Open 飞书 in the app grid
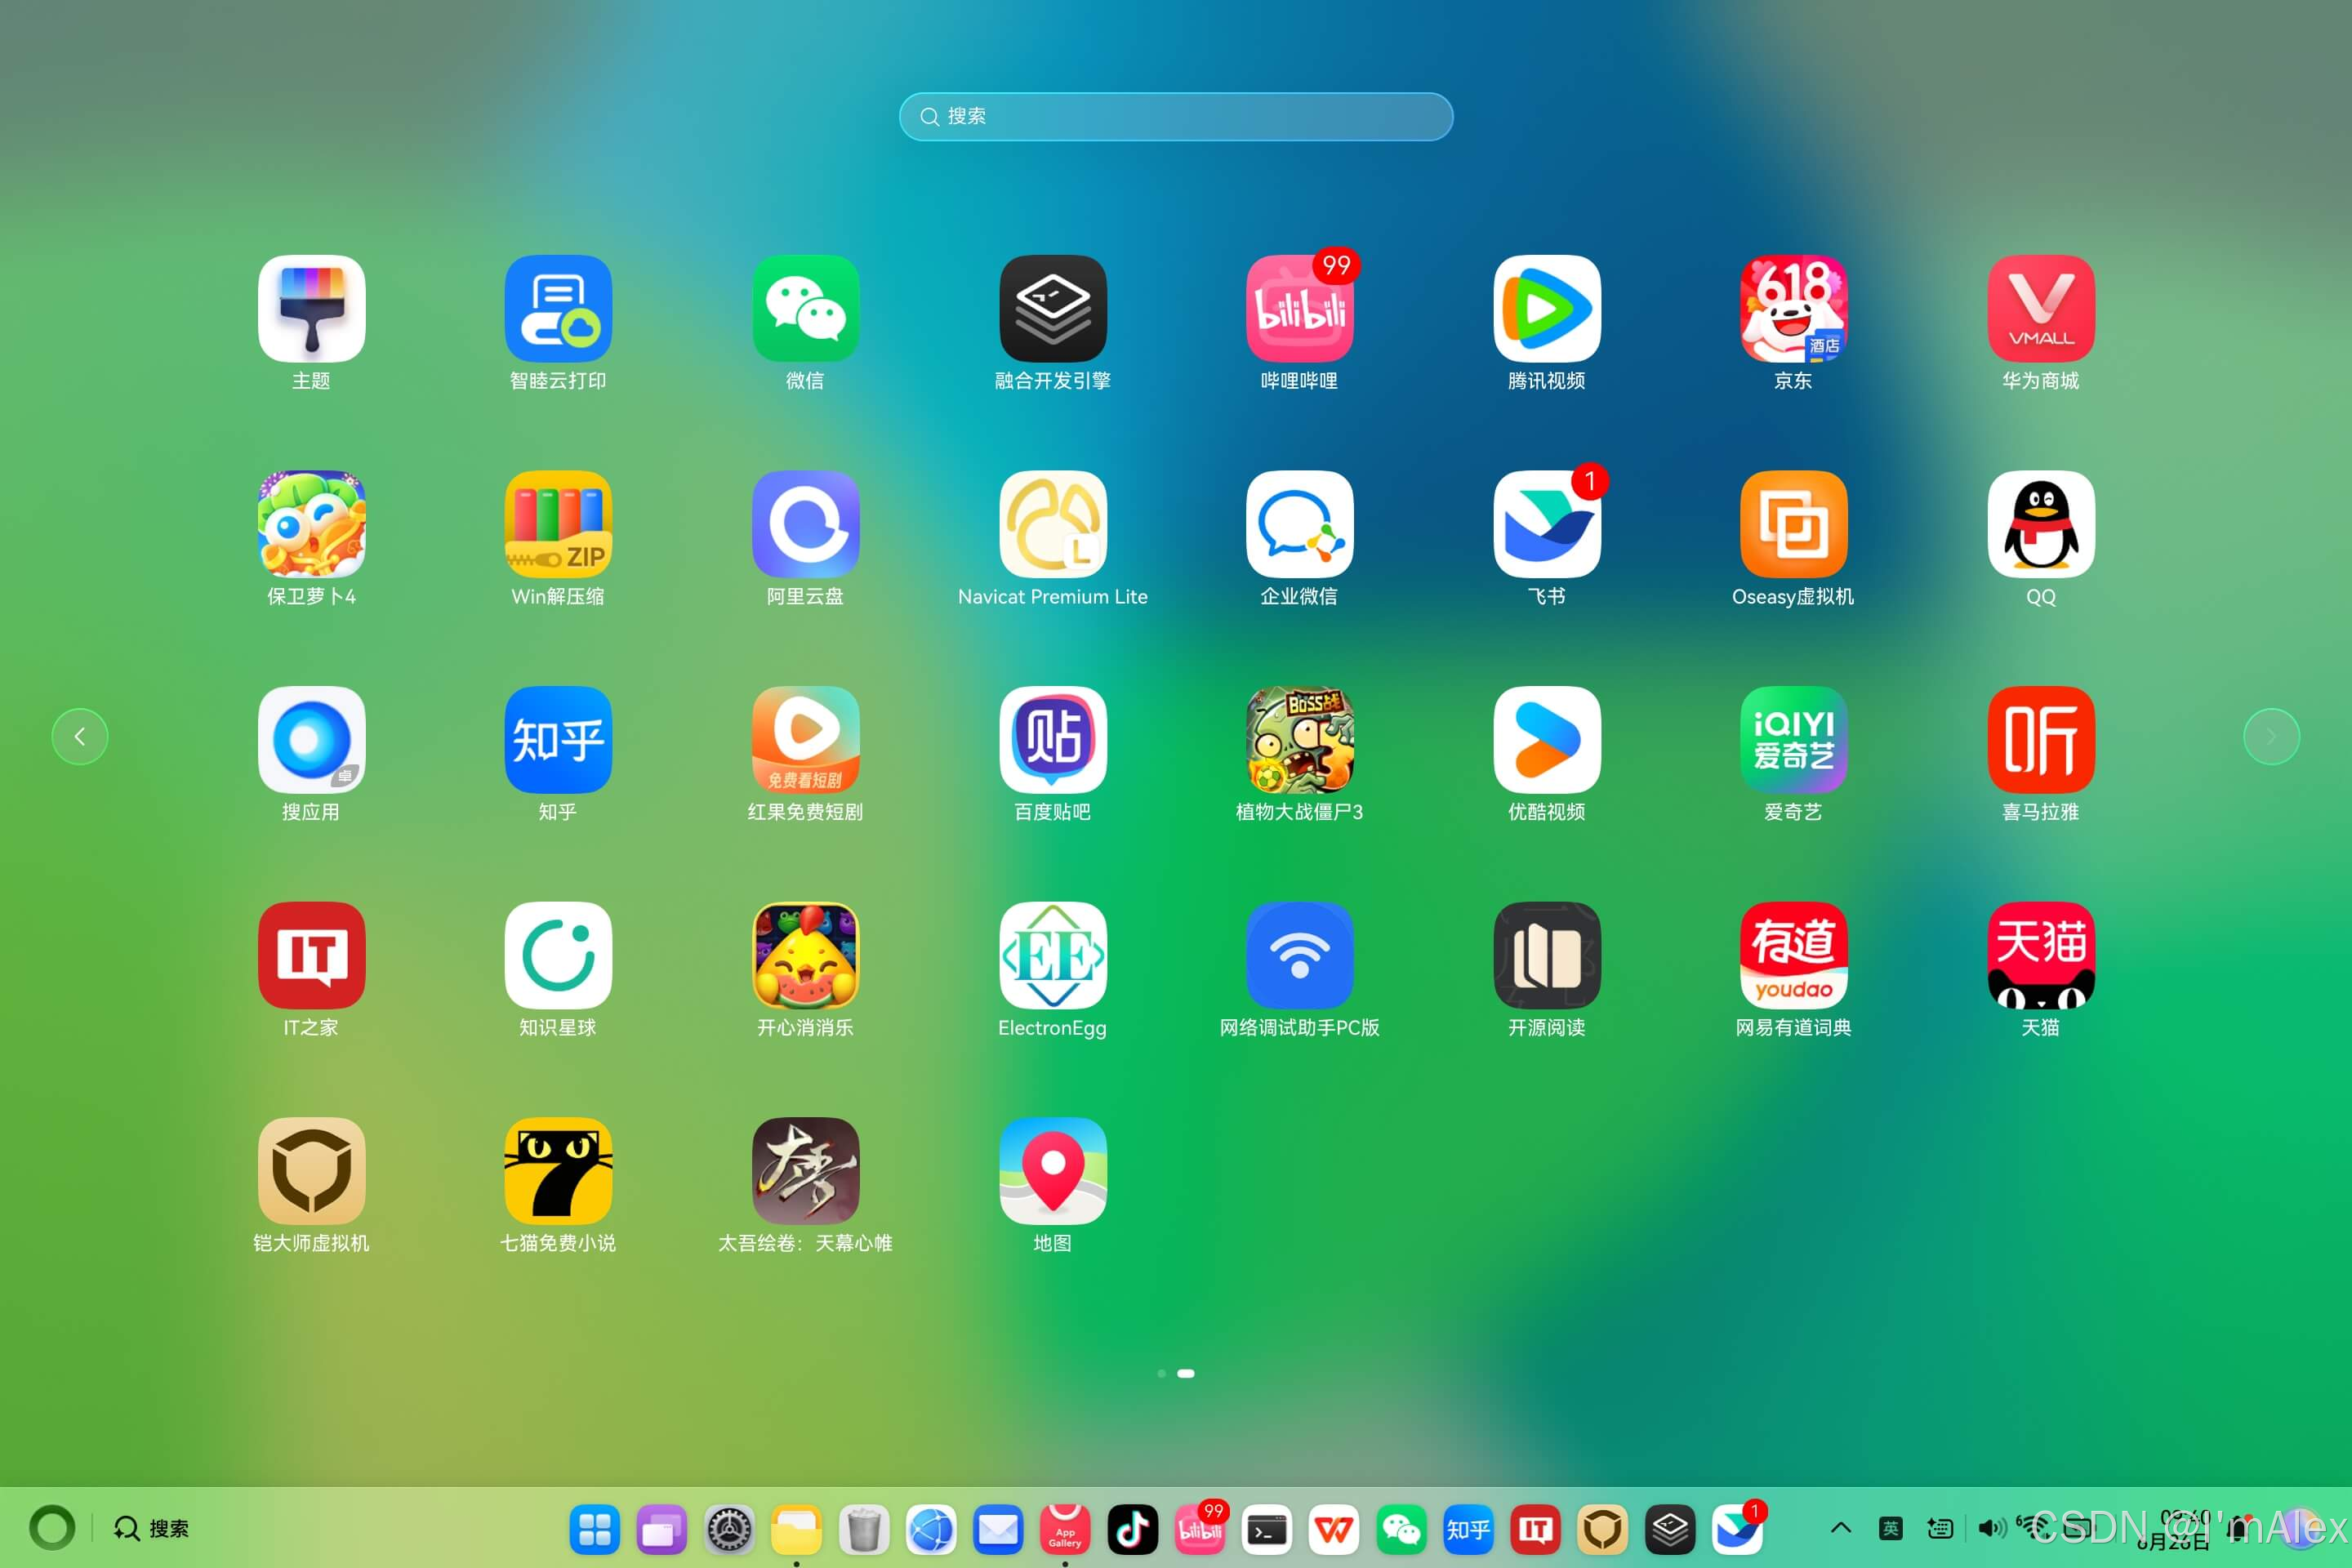The height and width of the screenshot is (1568, 2352). click(x=1547, y=524)
